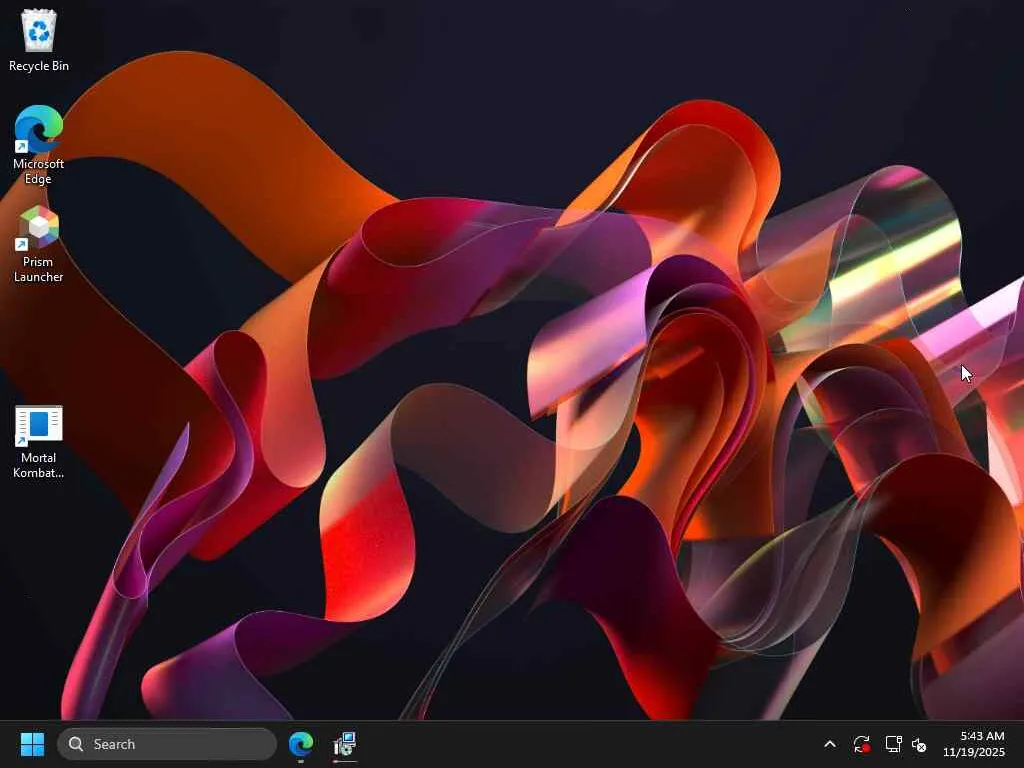Click the sync update tray icon
This screenshot has height=768, width=1024.
(x=861, y=744)
